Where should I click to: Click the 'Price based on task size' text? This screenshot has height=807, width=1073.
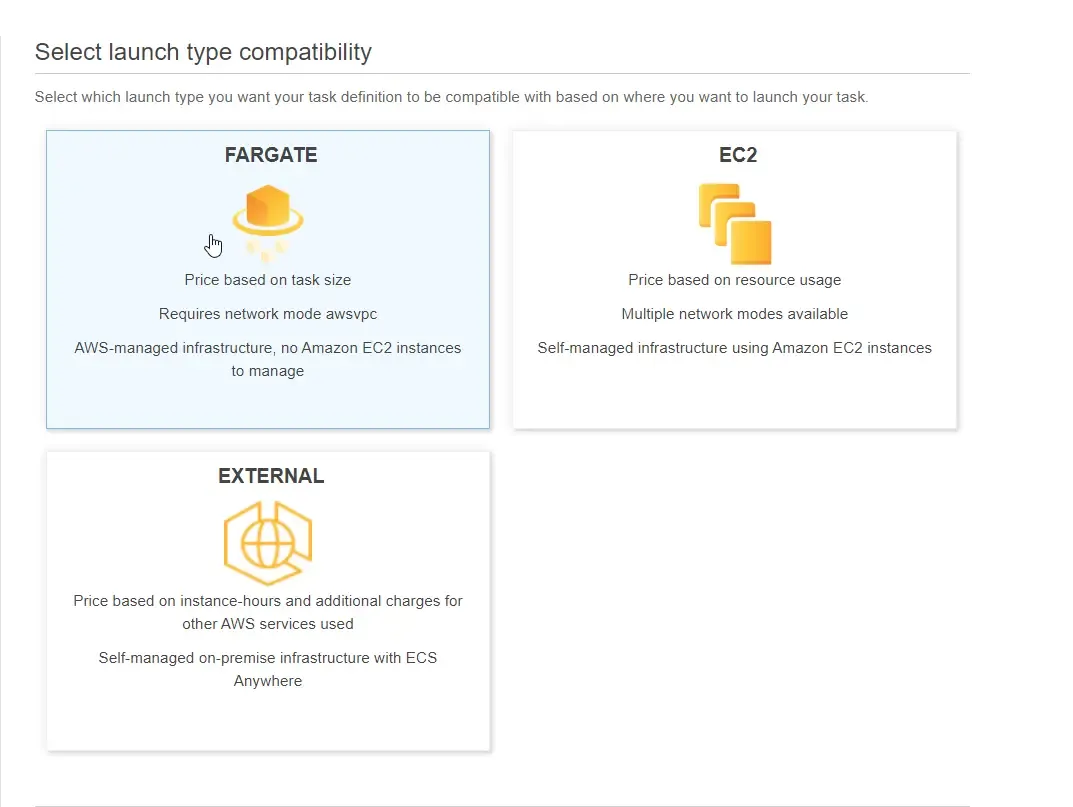coord(267,280)
